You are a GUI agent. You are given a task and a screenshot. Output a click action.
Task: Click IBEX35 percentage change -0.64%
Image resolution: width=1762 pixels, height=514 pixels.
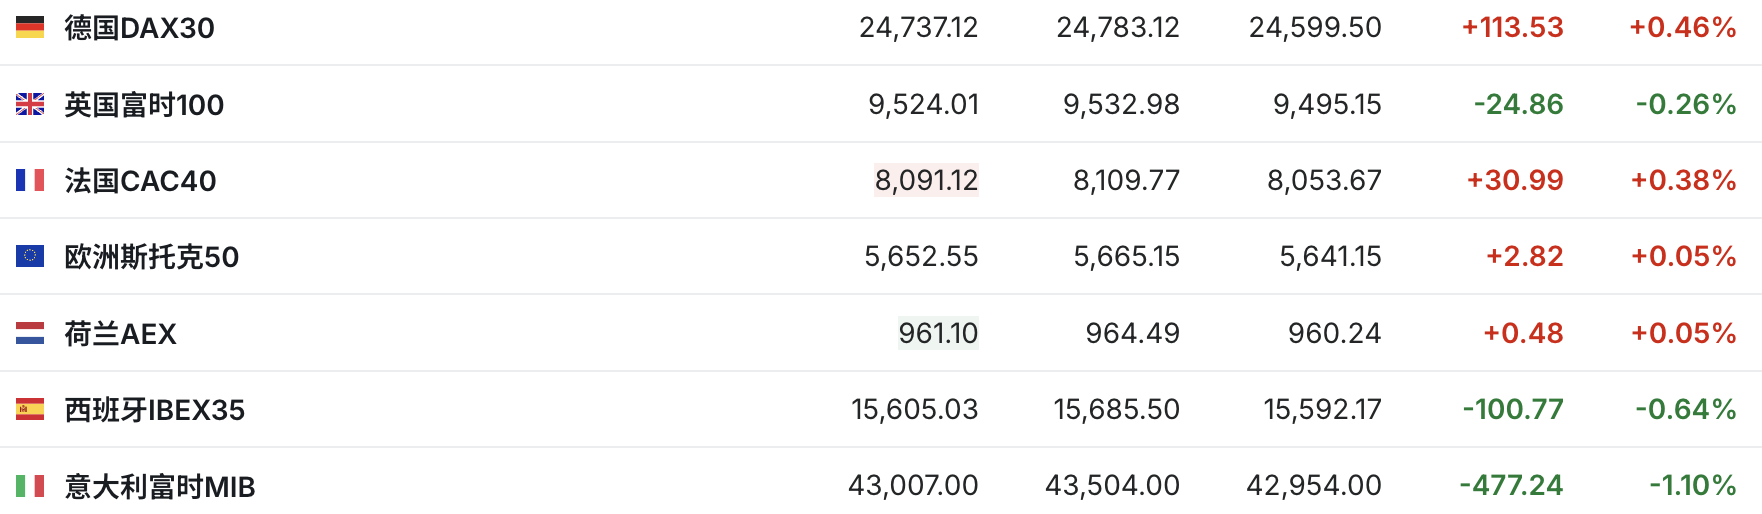pyautogui.click(x=1685, y=409)
